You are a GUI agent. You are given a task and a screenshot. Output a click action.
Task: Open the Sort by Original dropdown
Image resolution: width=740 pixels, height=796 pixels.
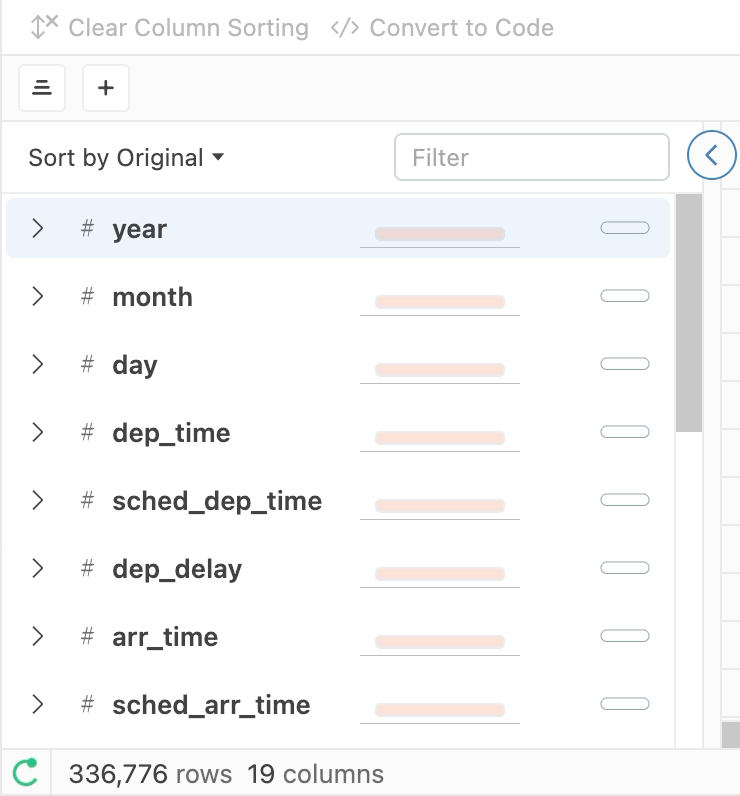126,158
